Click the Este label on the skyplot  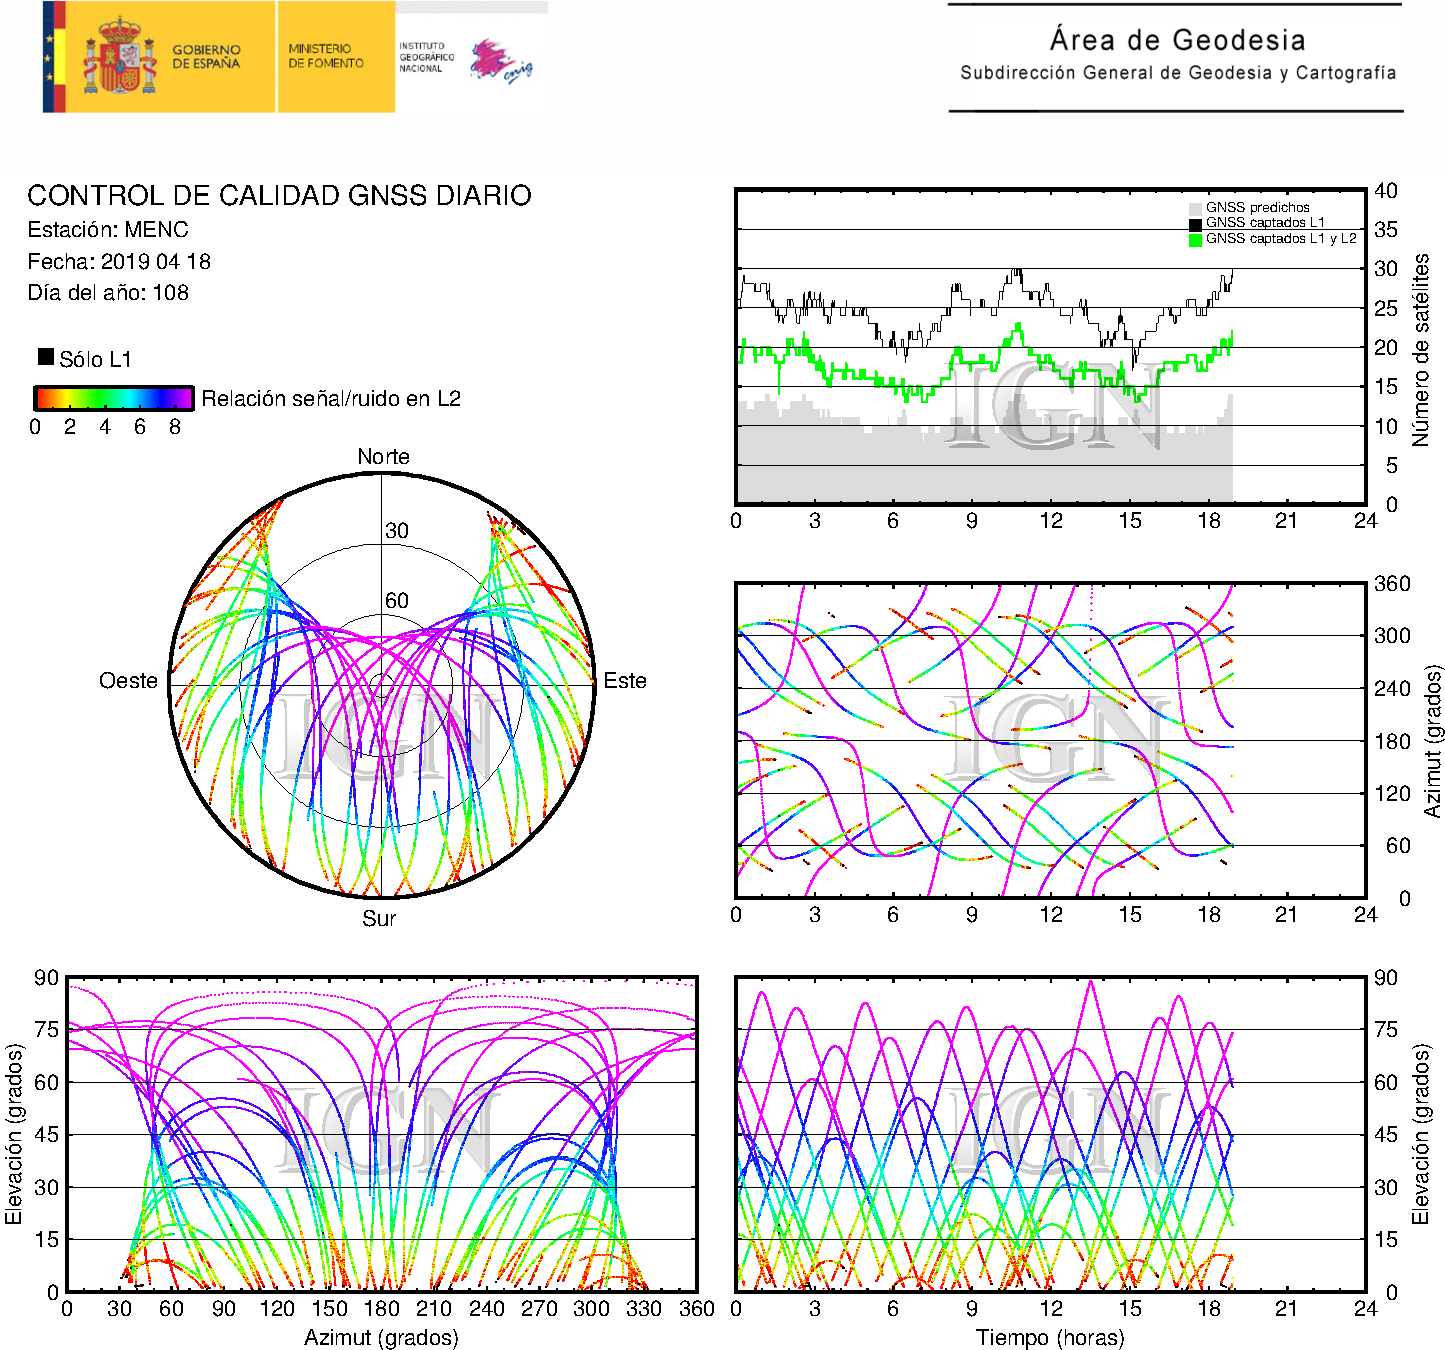pos(625,681)
